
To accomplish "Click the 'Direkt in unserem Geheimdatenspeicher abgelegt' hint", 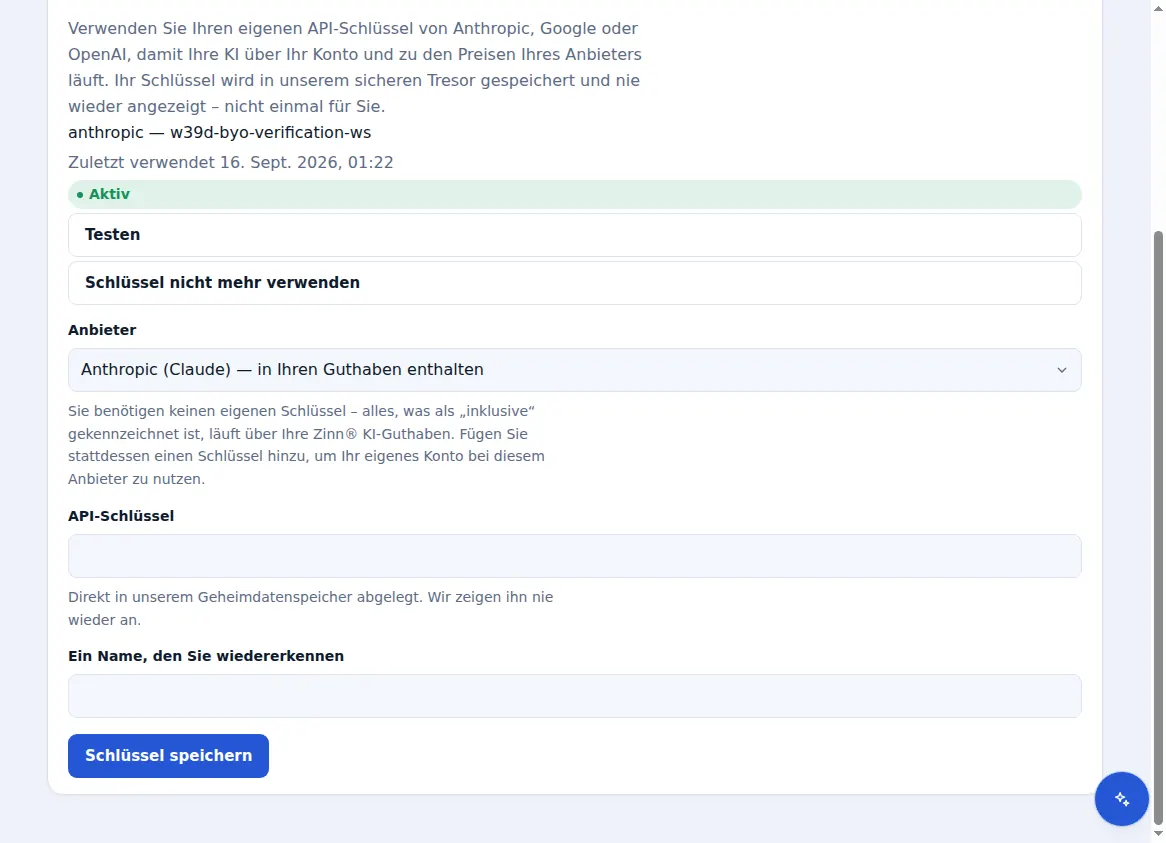I will [310, 608].
